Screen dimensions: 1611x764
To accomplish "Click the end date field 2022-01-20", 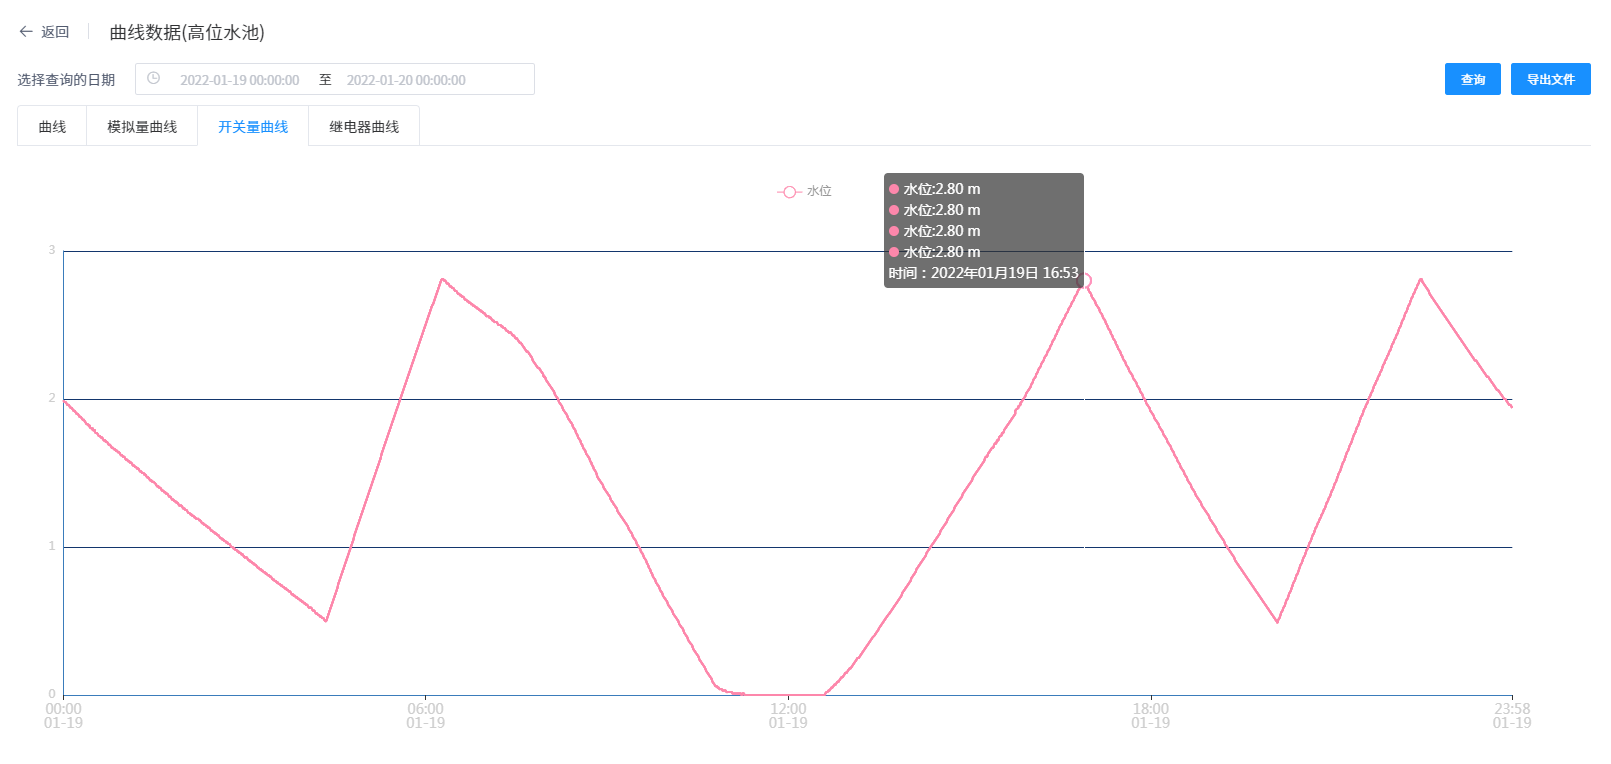I will 406,80.
